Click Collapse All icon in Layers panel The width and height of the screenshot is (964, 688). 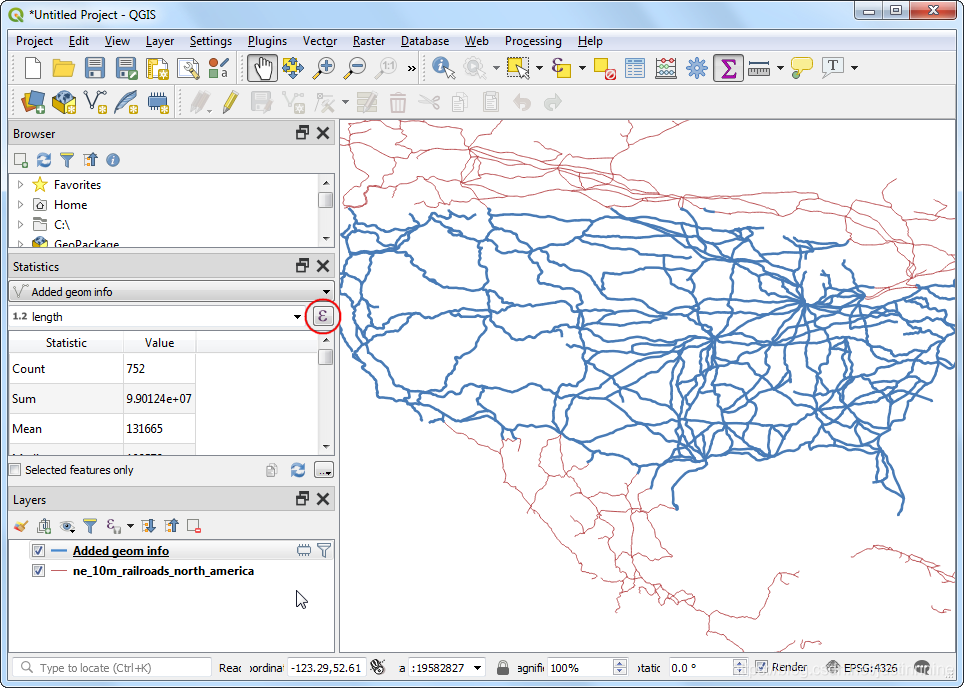[172, 526]
